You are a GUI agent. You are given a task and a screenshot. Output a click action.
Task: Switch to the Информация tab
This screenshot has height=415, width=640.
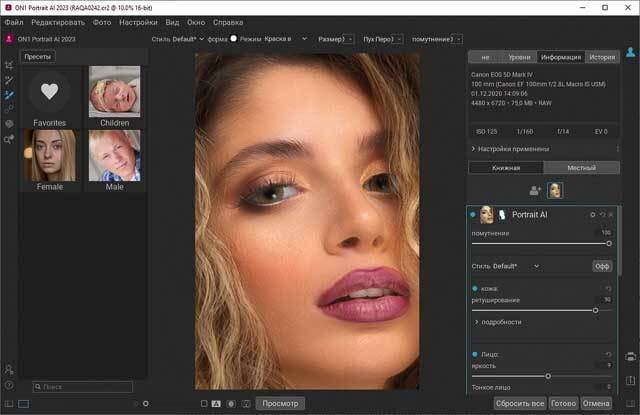561,57
